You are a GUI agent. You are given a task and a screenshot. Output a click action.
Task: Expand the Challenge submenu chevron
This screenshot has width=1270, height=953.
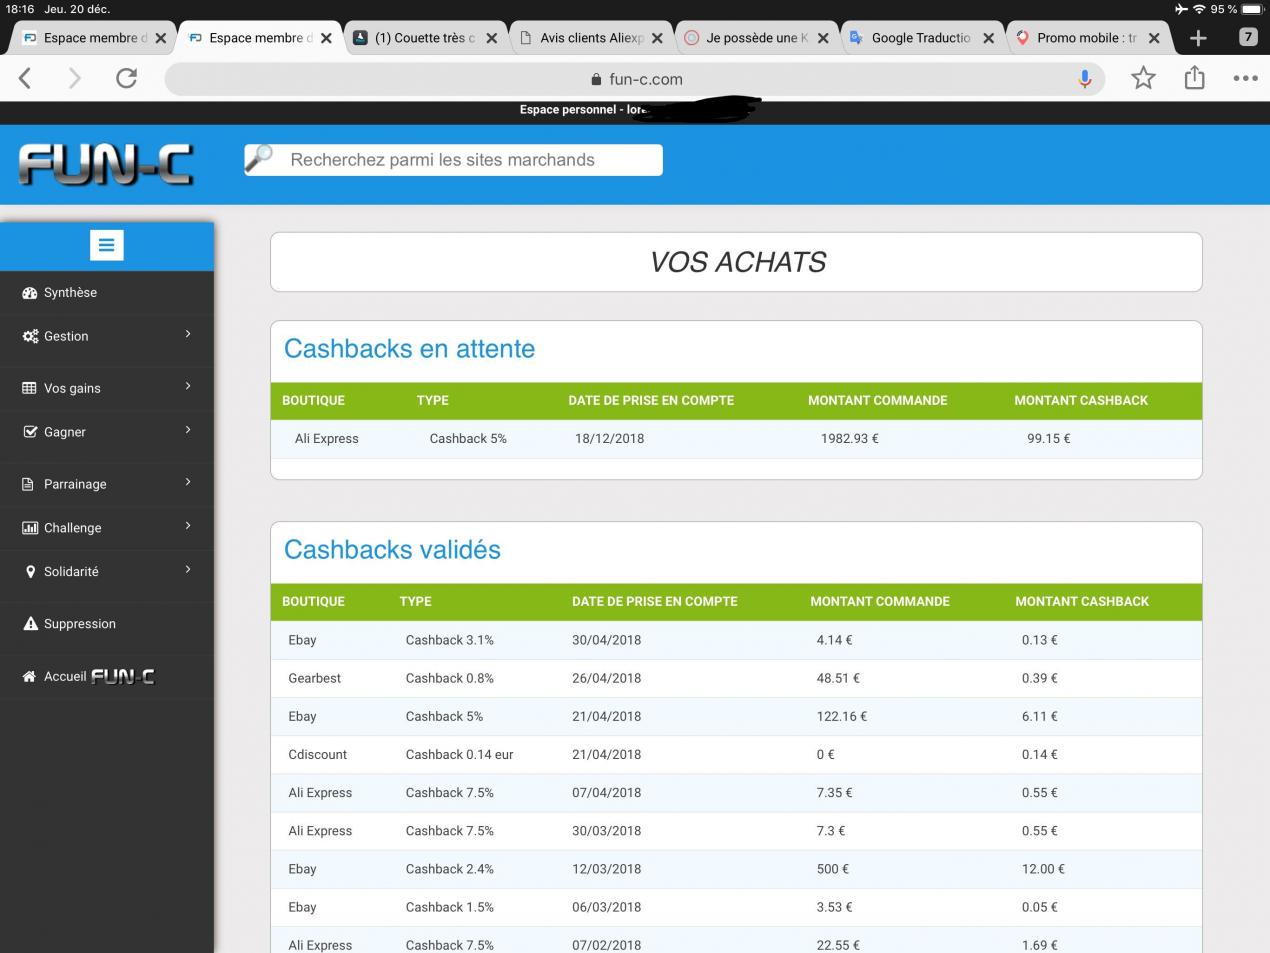188,526
